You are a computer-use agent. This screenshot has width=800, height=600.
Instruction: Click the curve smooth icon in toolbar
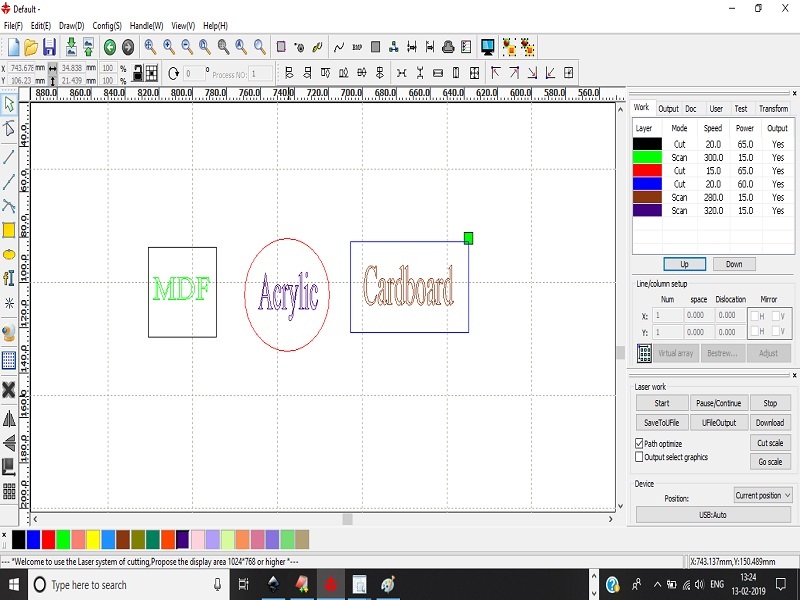point(339,47)
